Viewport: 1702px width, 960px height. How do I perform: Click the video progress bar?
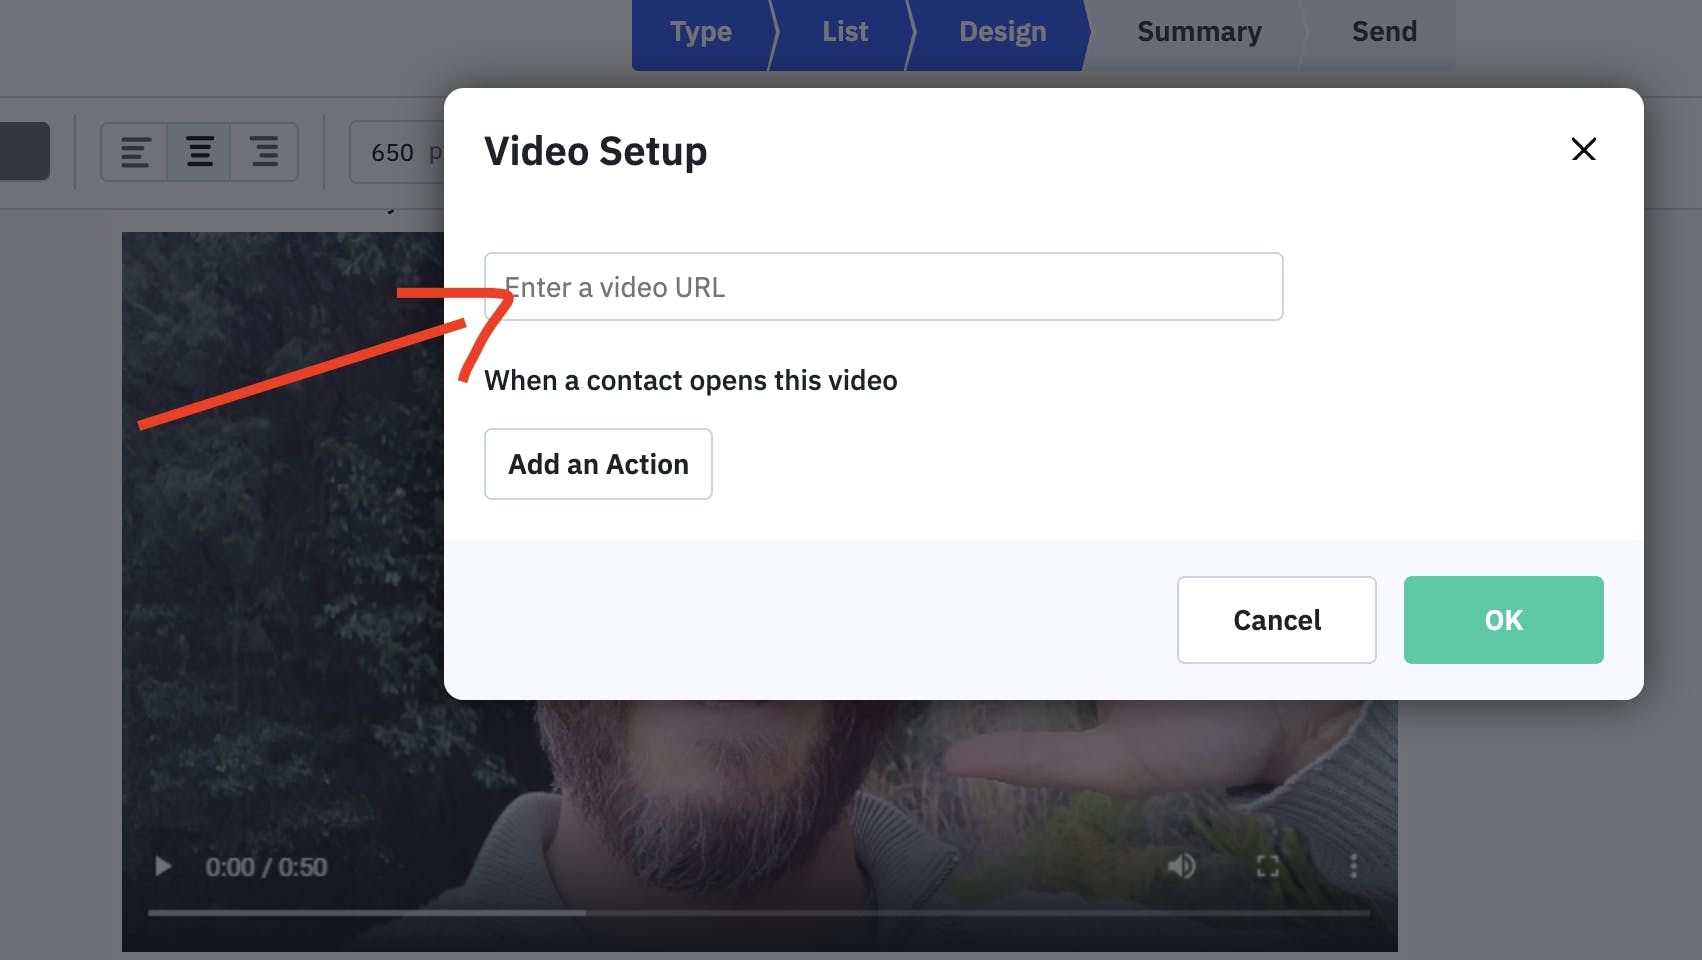[758, 912]
